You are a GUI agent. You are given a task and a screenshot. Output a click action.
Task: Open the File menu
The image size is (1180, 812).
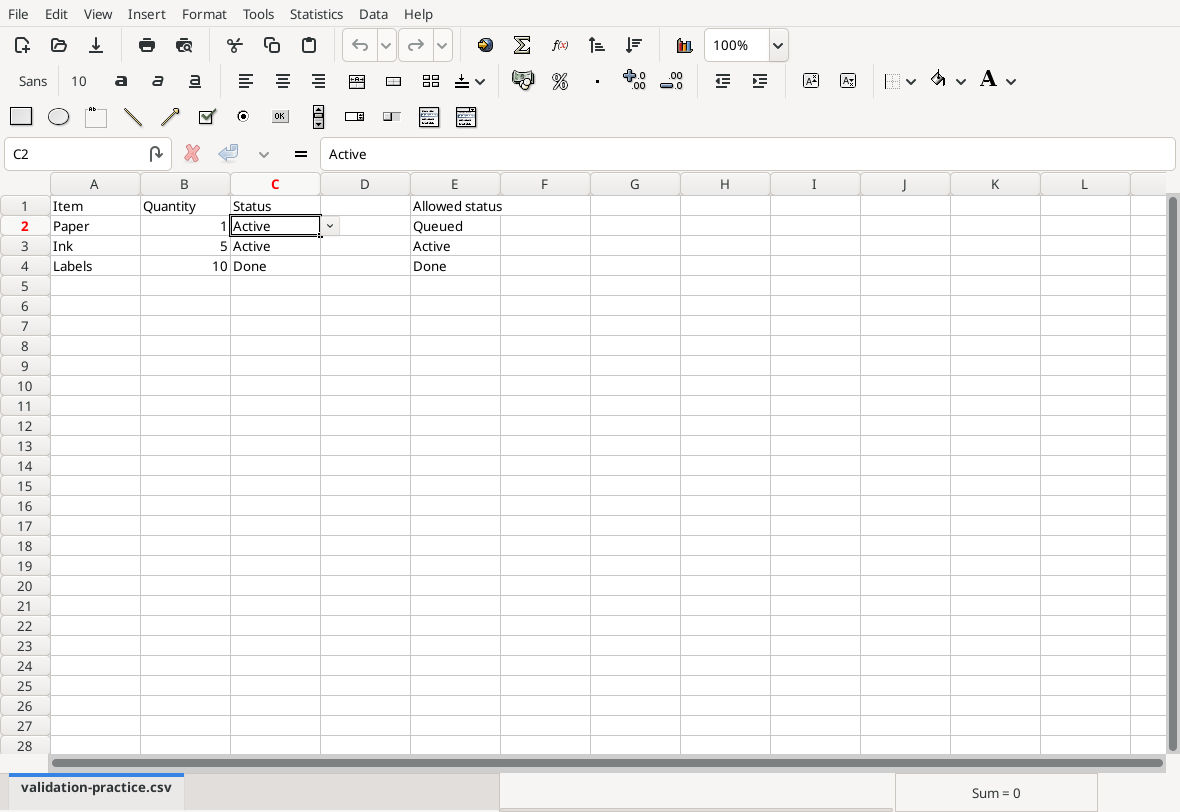pyautogui.click(x=18, y=14)
